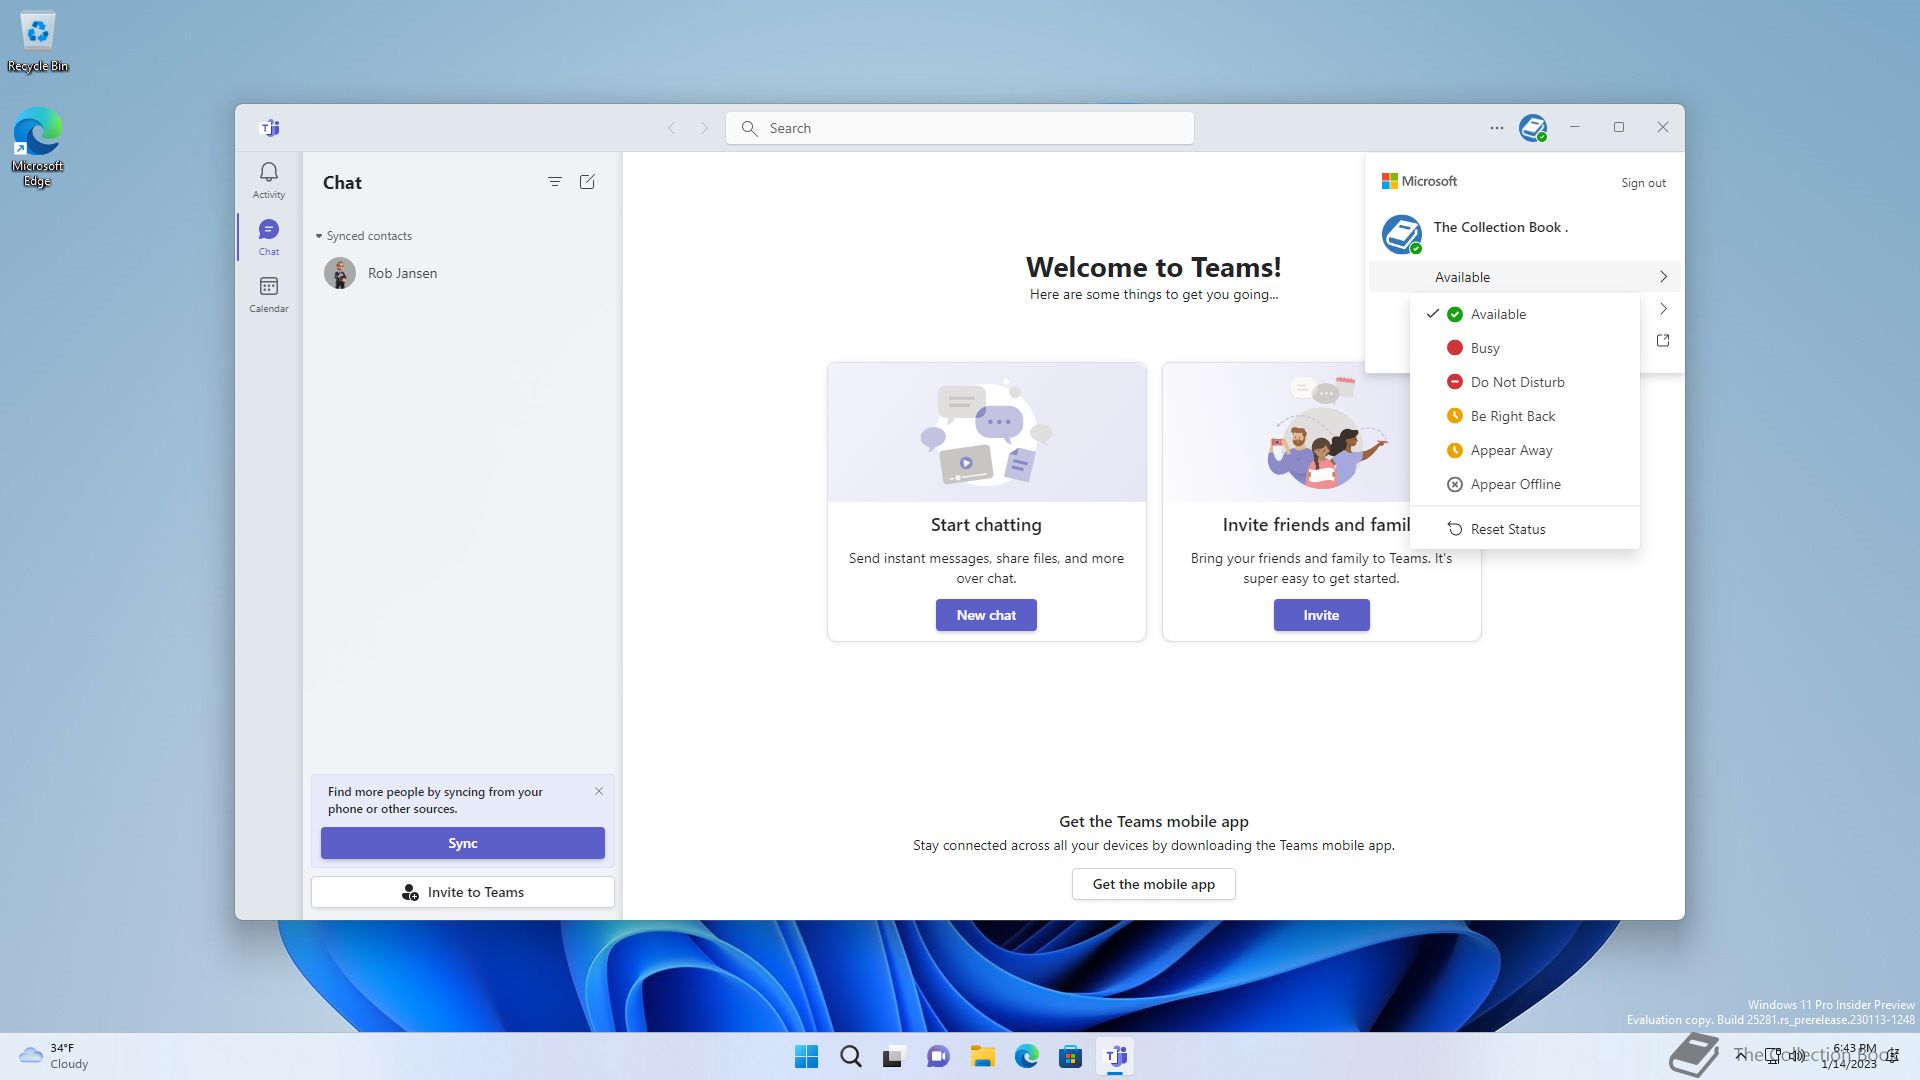Image resolution: width=1920 pixels, height=1080 pixels.
Task: Click the Get the Teams mobile app heading
Action: coord(1153,821)
